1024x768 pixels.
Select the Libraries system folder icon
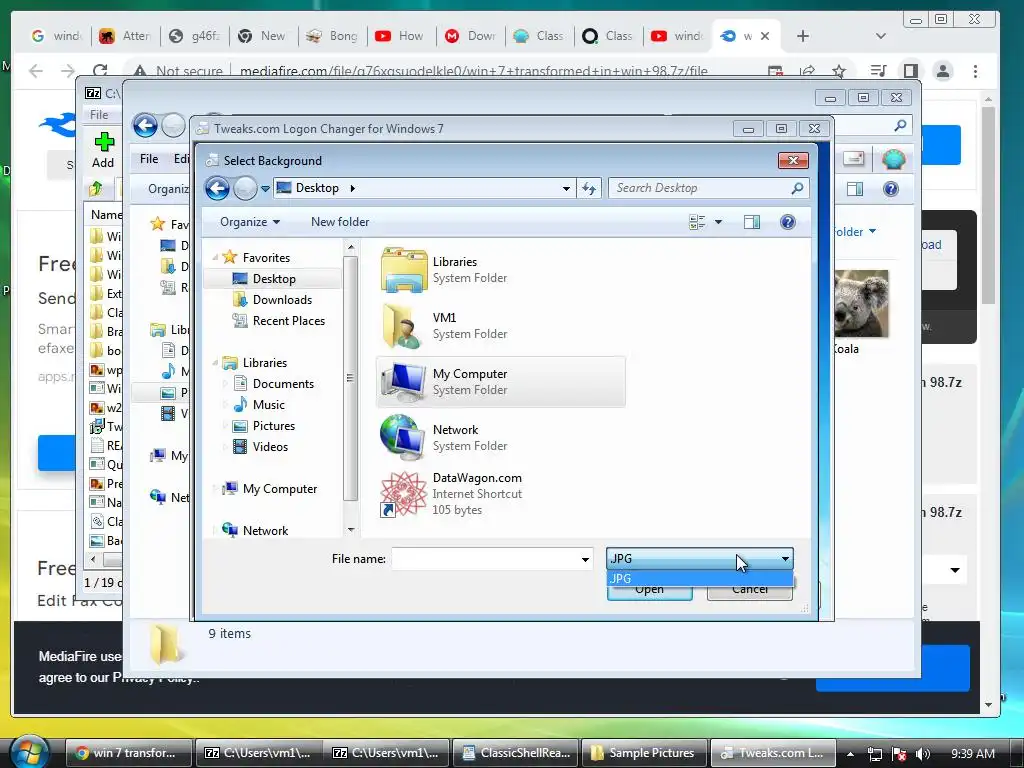(x=404, y=270)
